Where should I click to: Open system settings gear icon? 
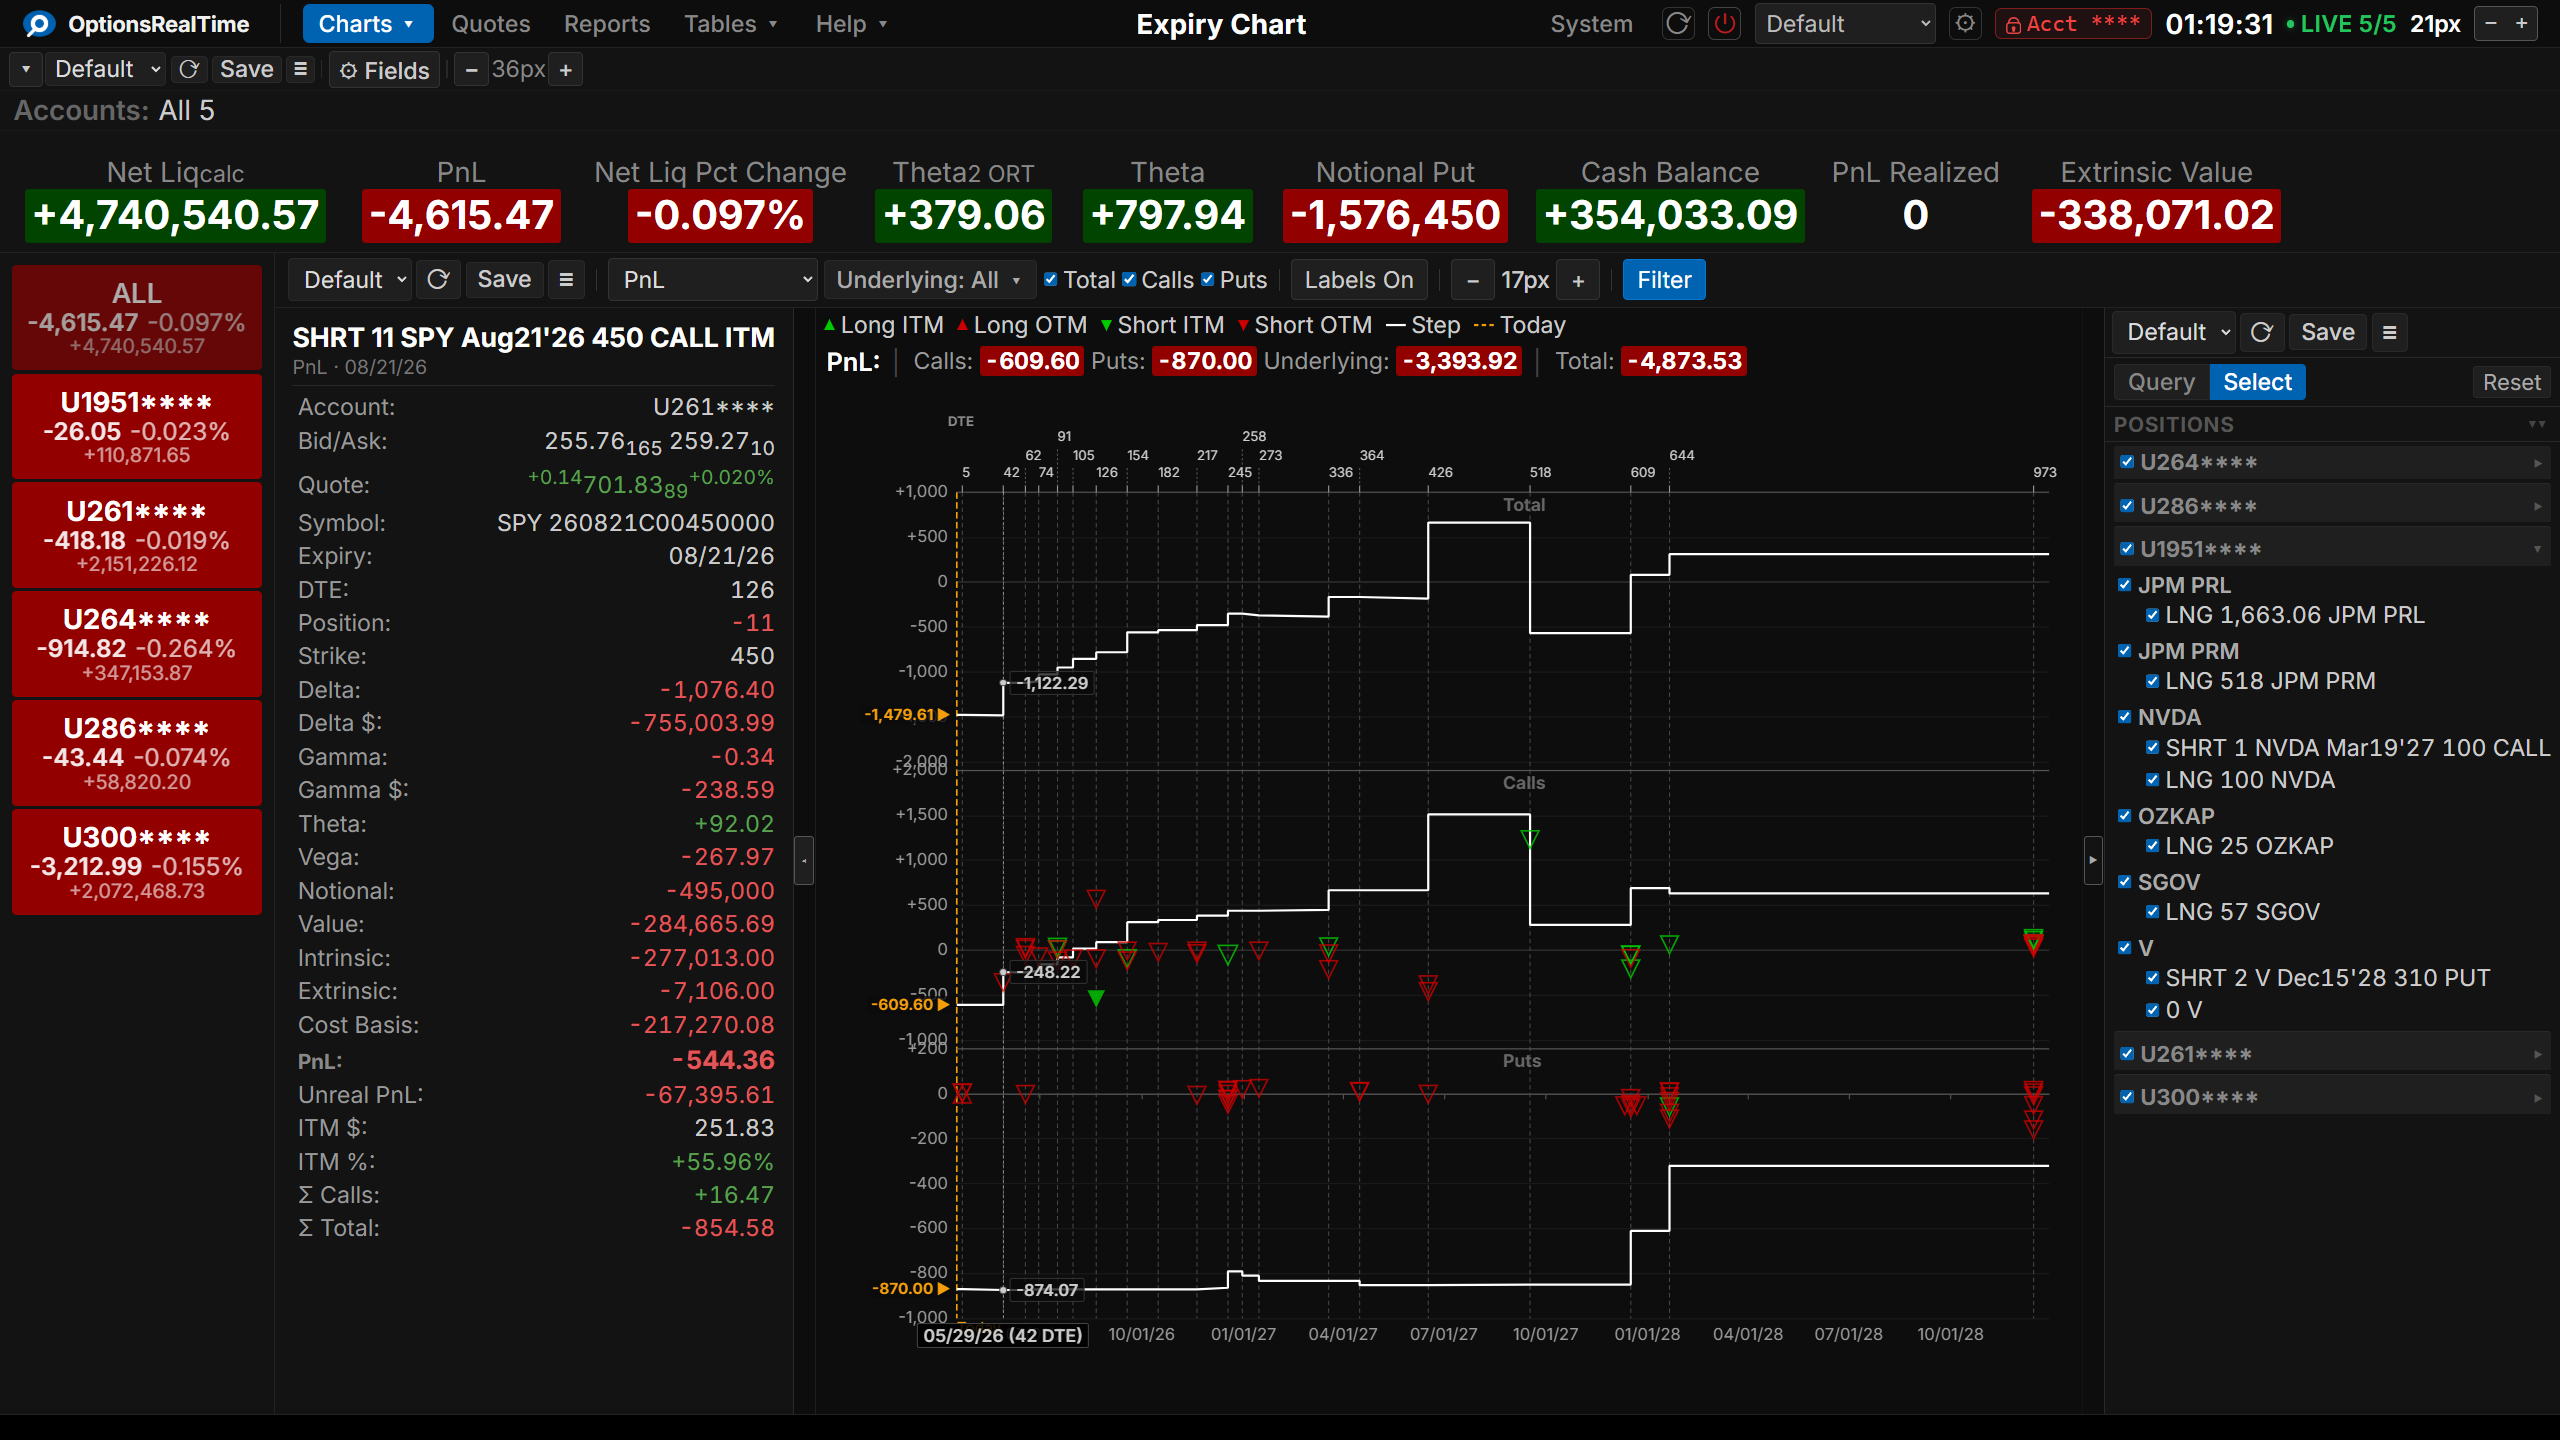coord(1965,24)
